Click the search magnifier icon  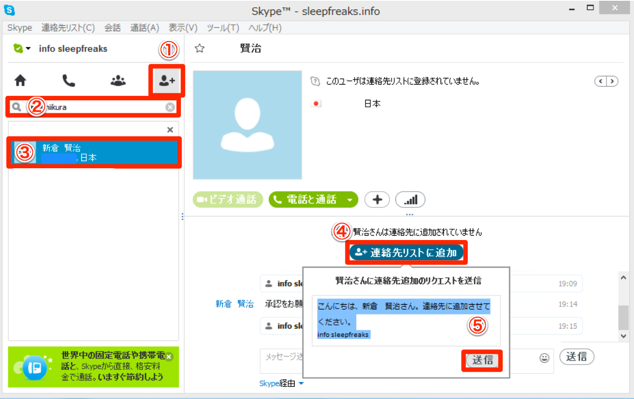click(x=16, y=107)
